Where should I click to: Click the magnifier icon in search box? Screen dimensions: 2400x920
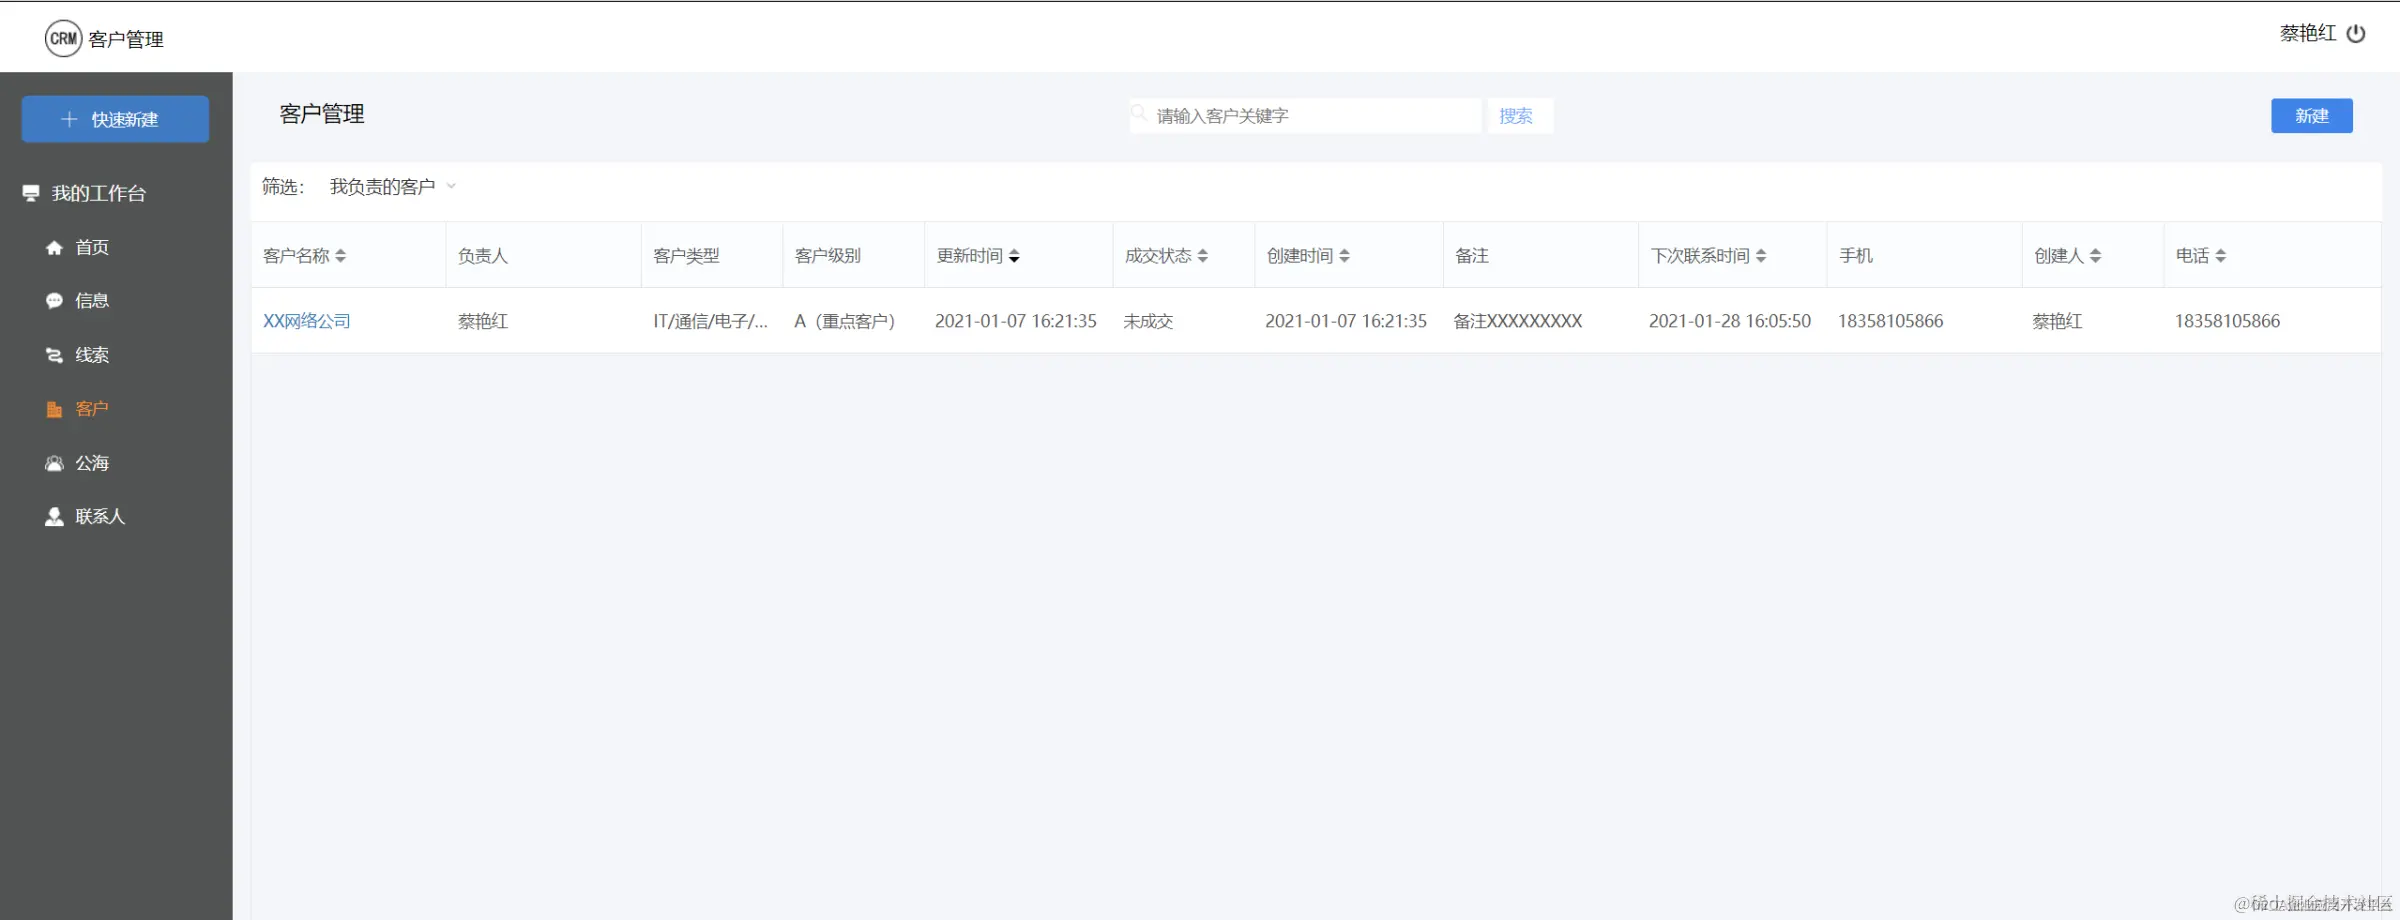click(x=1139, y=113)
